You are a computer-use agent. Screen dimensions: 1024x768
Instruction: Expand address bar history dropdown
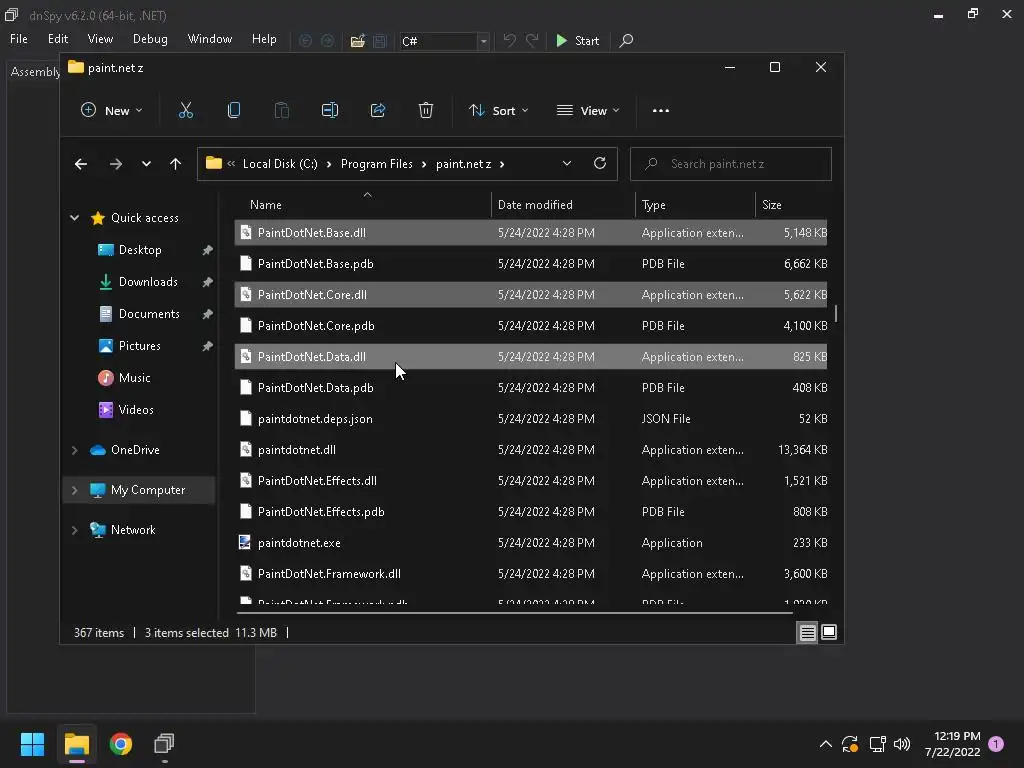[x=566, y=163]
